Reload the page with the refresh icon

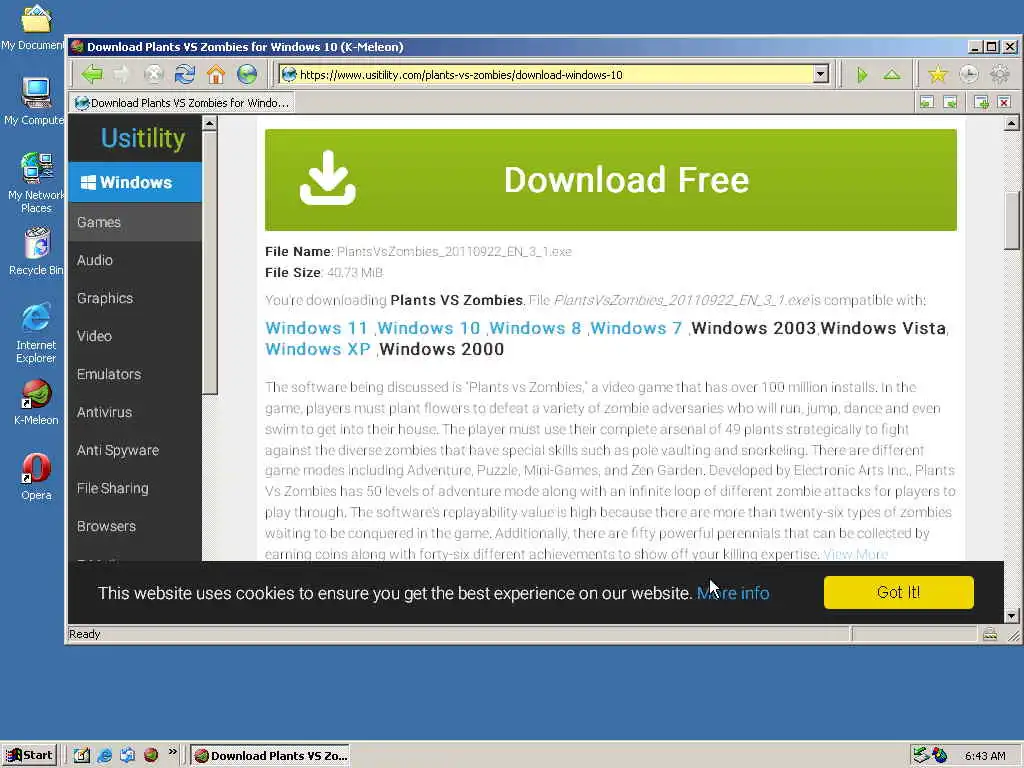click(x=185, y=74)
